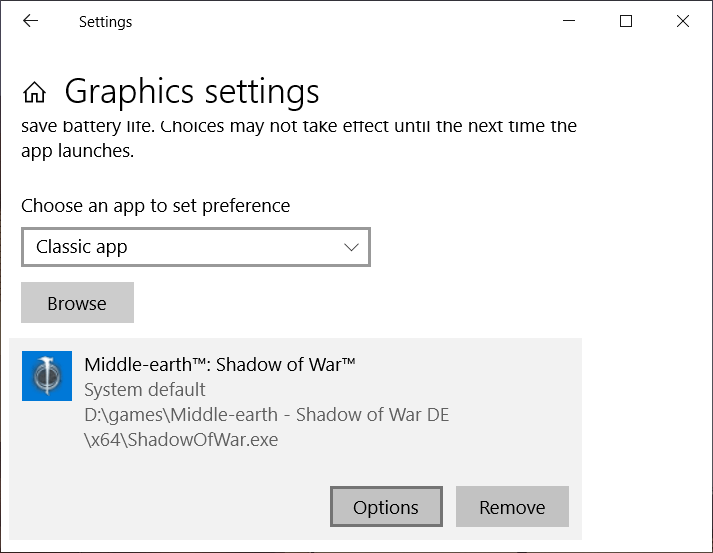This screenshot has height=553, width=713.
Task: Remove the Shadow of War entry
Action: pos(512,507)
